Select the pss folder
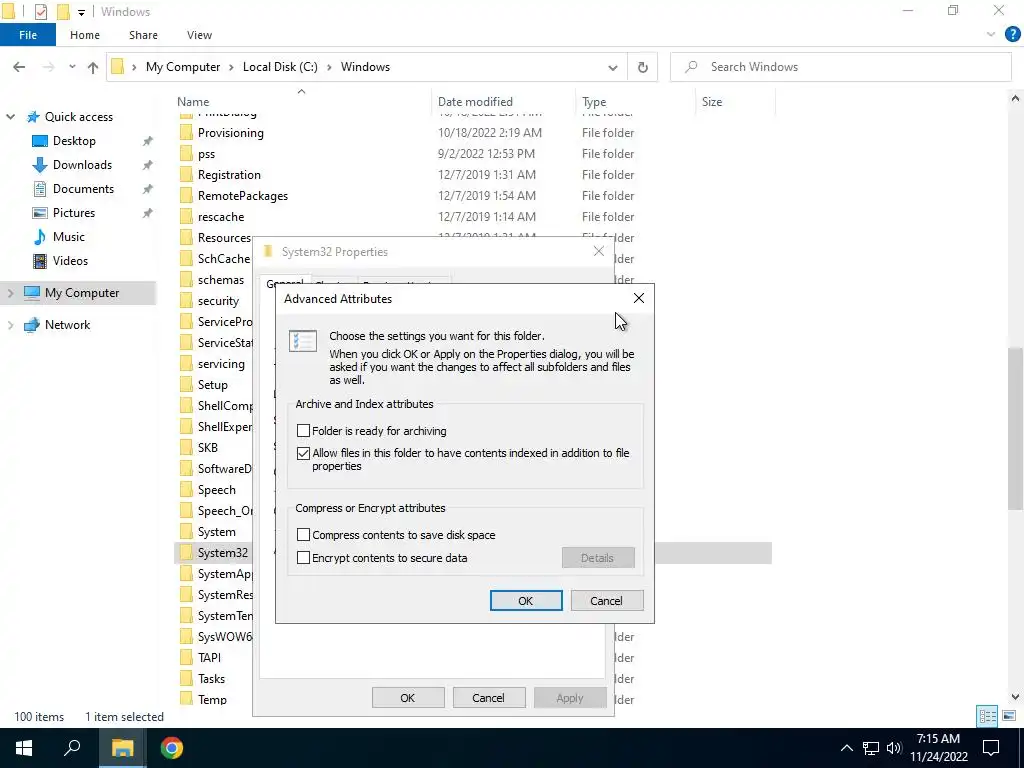The height and width of the screenshot is (768, 1024). point(206,154)
